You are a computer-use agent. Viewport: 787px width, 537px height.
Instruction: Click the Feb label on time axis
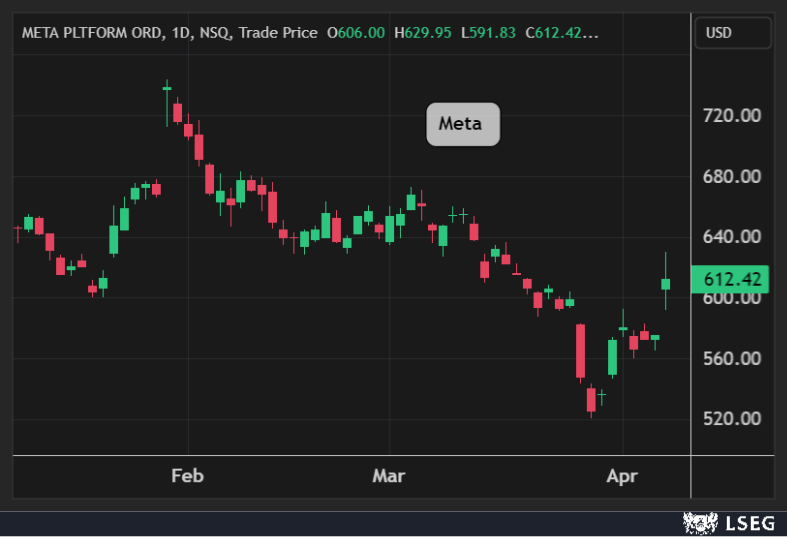pos(187,476)
